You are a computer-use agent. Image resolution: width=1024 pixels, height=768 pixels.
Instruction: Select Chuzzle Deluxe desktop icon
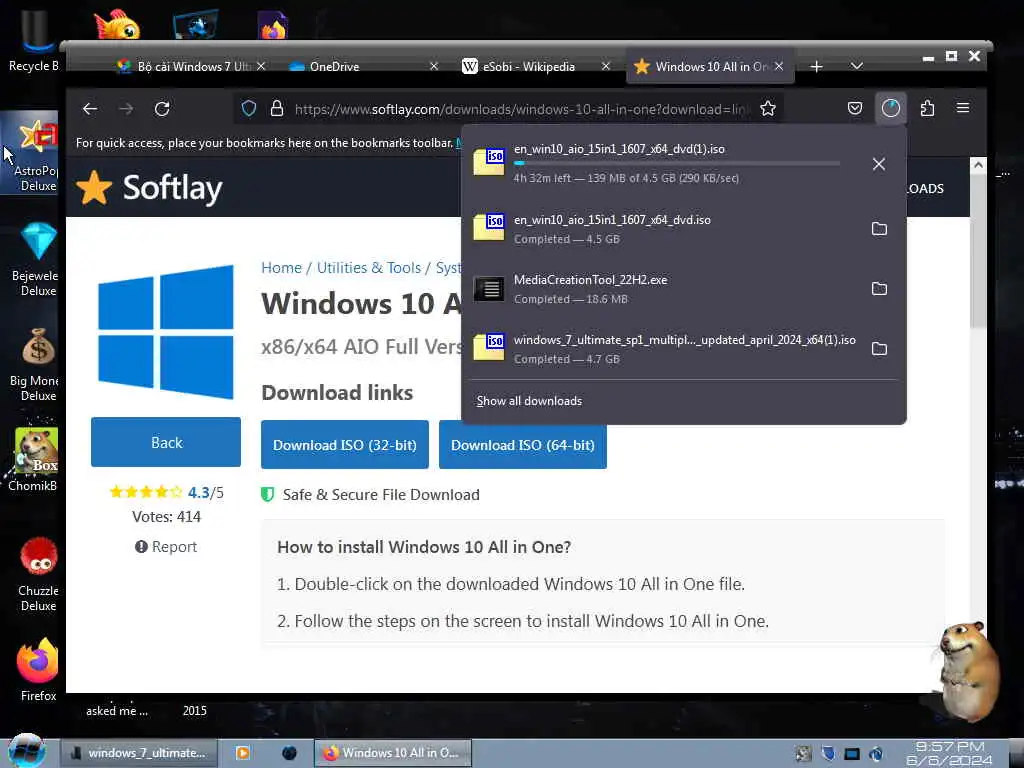pyautogui.click(x=38, y=575)
